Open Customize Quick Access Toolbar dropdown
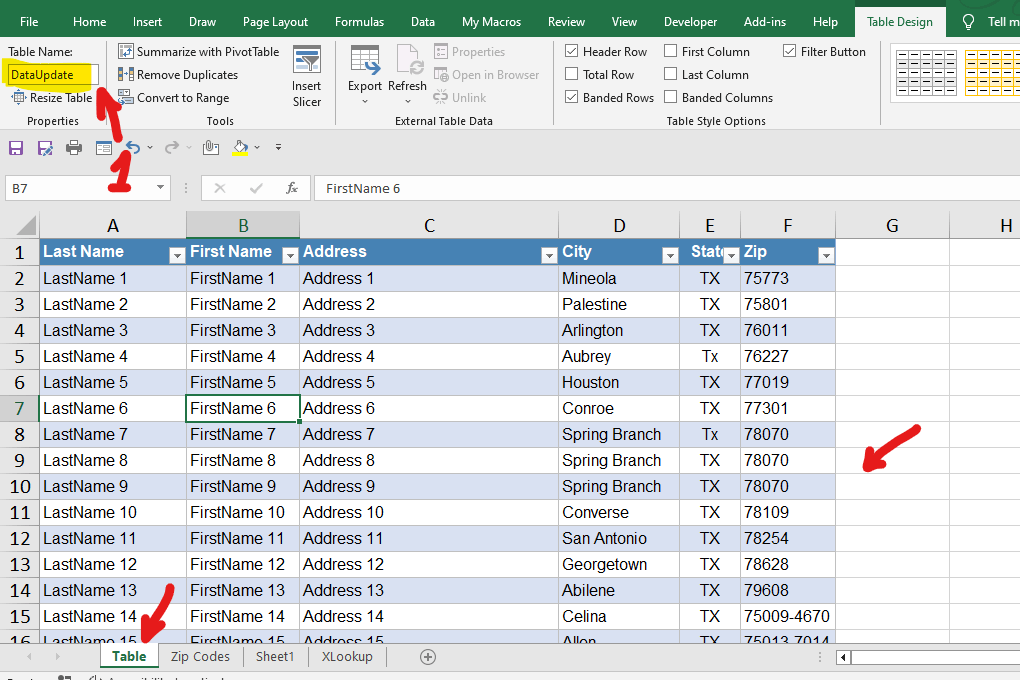The height and width of the screenshot is (680, 1020). click(278, 147)
